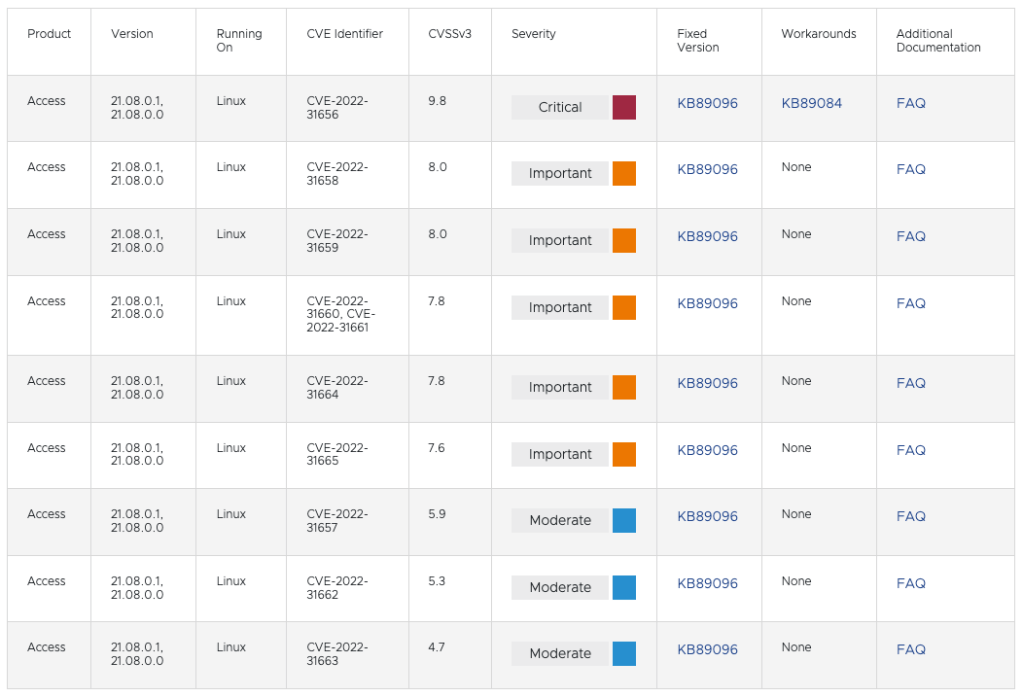Click the Severity column header

point(533,34)
